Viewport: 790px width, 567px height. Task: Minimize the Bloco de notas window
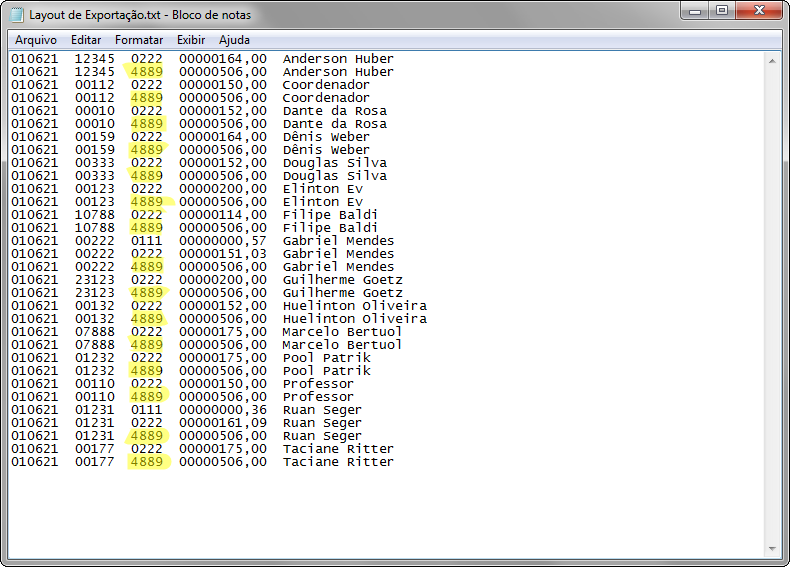695,11
